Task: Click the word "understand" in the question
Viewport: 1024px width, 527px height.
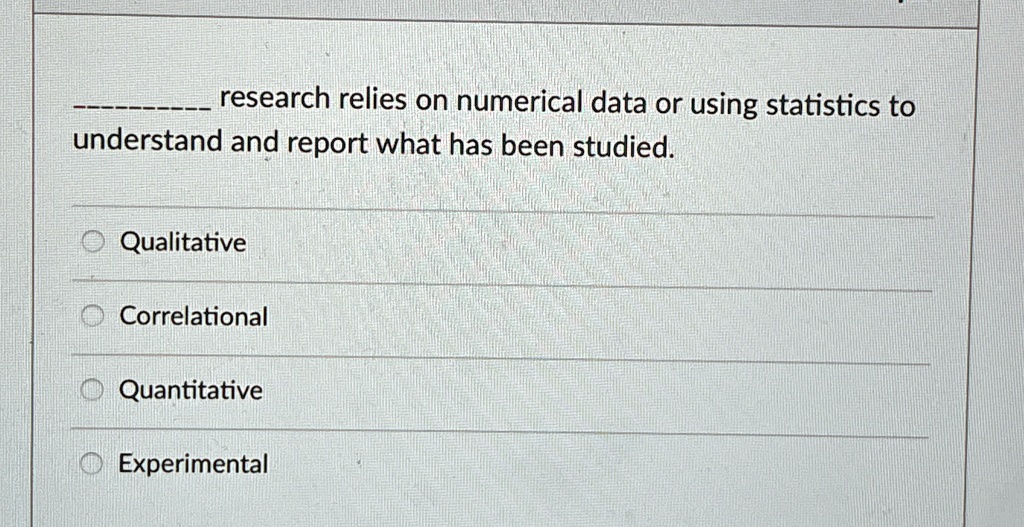Action: pyautogui.click(x=148, y=140)
